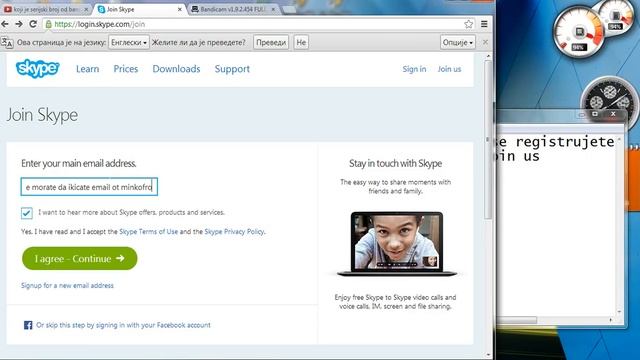Select the Join Skype tab
Screen dimensions: 640x360
tap(139, 9)
